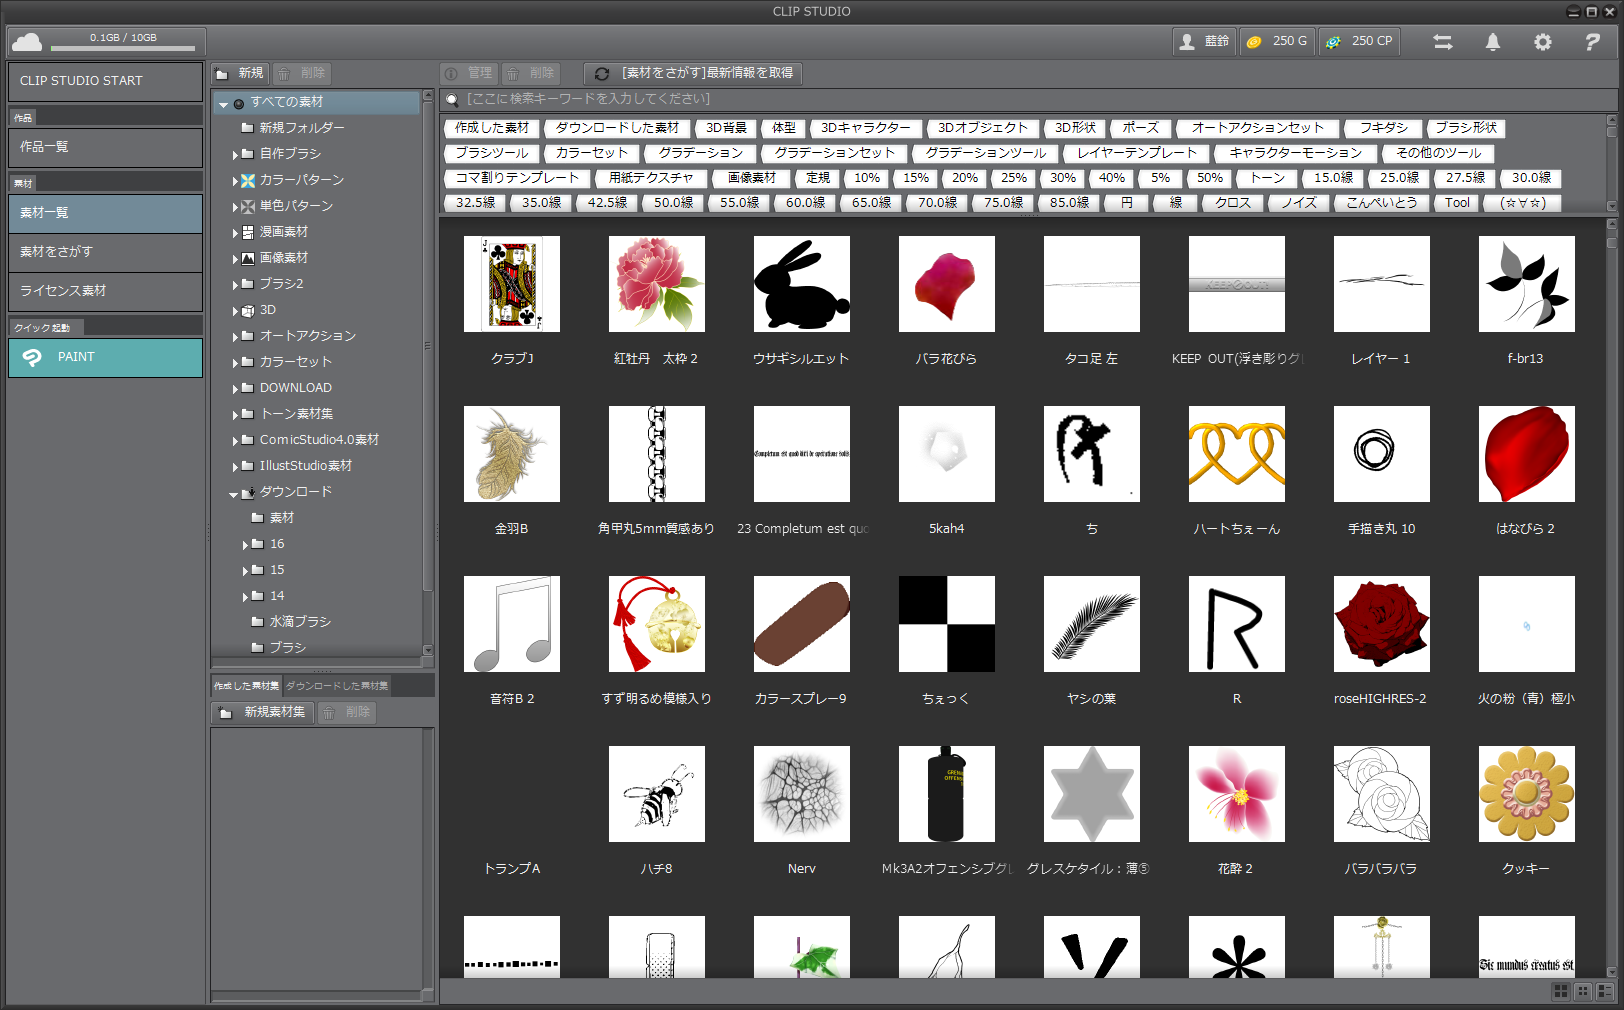Screen dimensions: 1624x1010
Task: Switch to ダウンロードした素材集 tab
Action: [337, 686]
